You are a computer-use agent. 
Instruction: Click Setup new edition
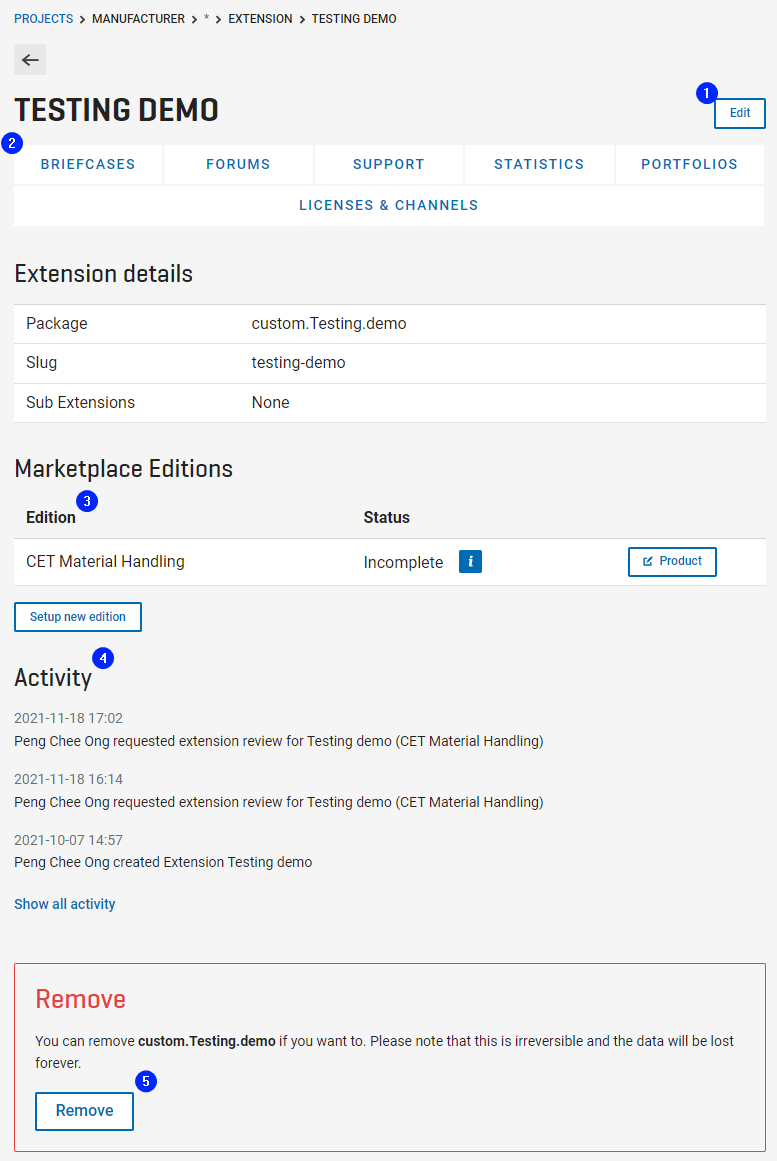pos(77,616)
